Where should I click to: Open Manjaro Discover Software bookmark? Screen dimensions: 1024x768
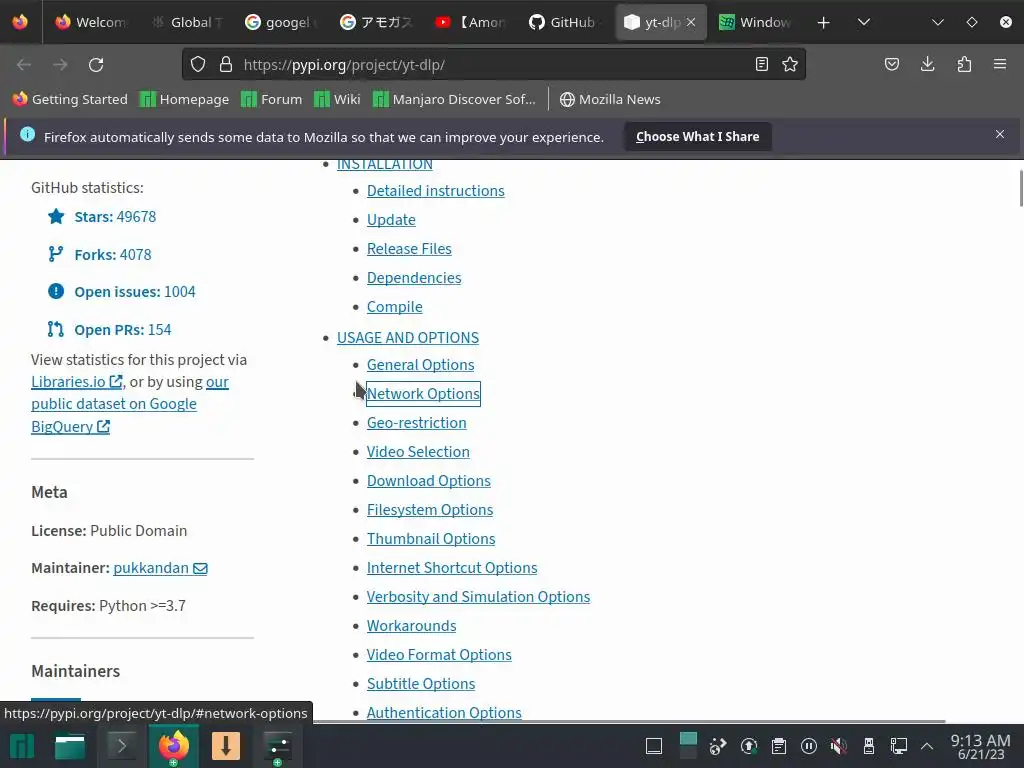454,99
